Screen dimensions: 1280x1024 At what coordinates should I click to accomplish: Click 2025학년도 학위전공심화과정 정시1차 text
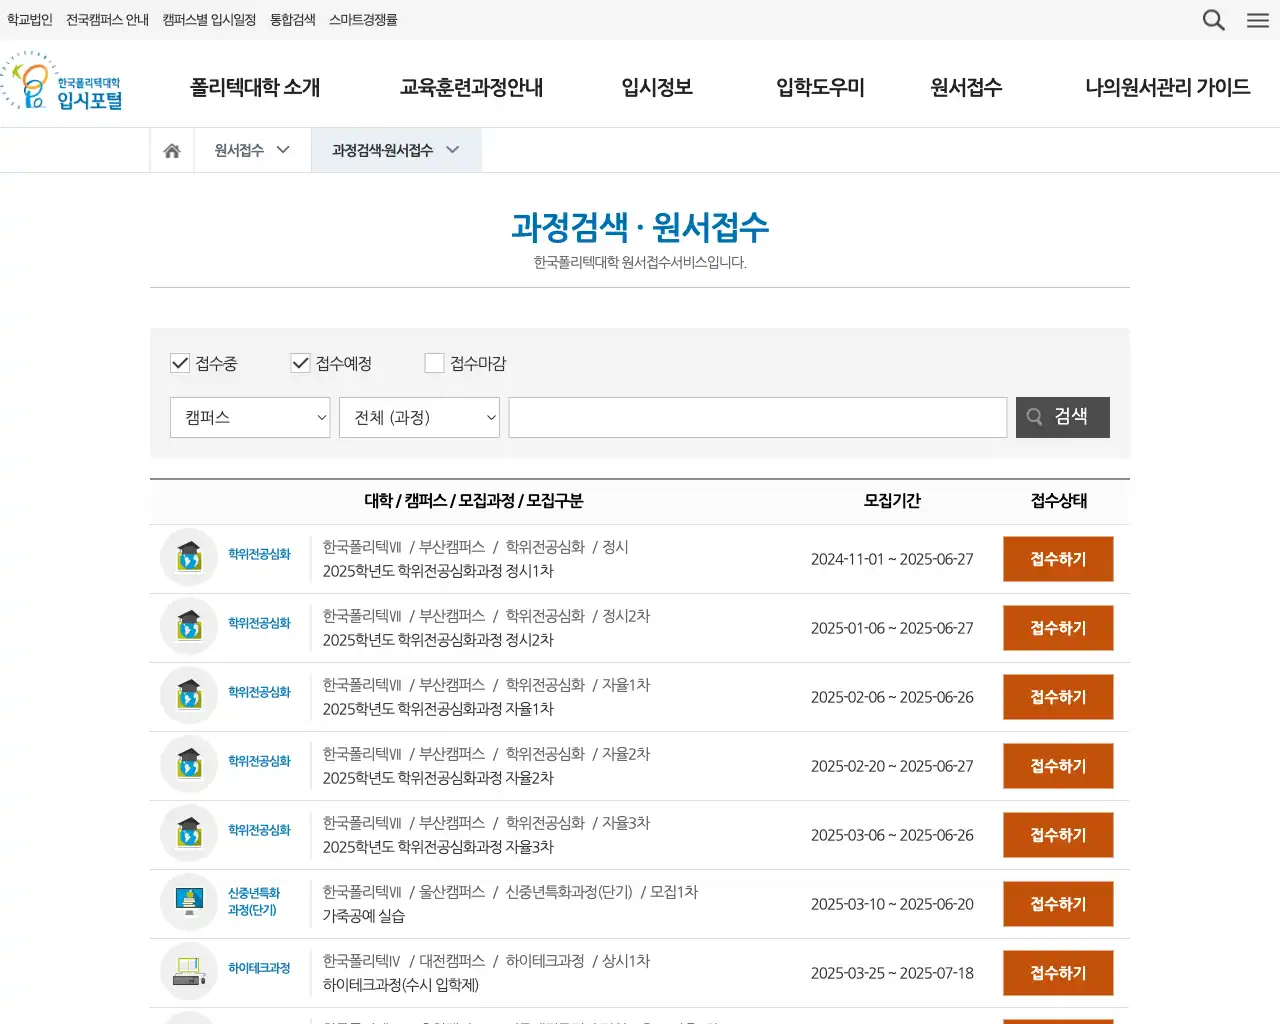(x=438, y=571)
